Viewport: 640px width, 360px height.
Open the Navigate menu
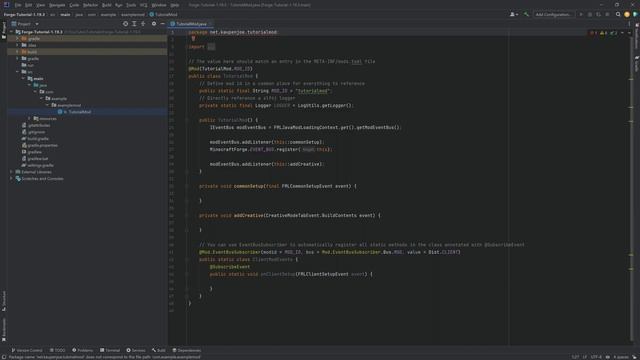point(57,5)
